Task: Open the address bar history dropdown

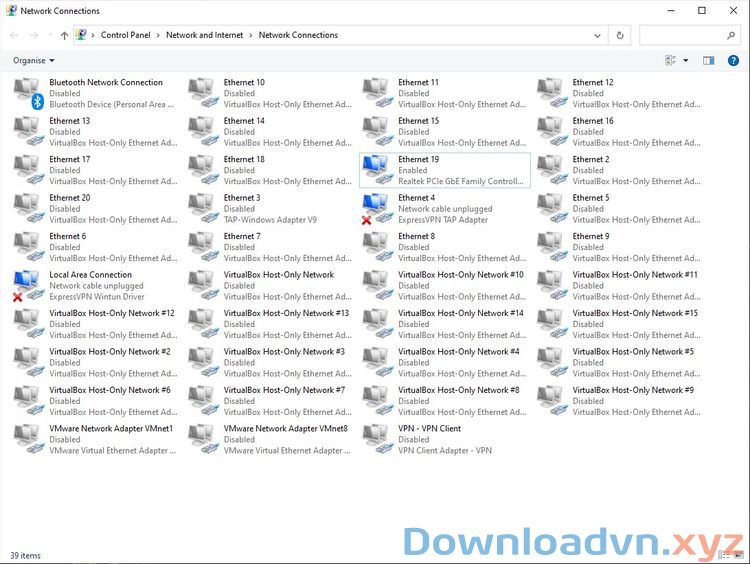Action: [597, 35]
